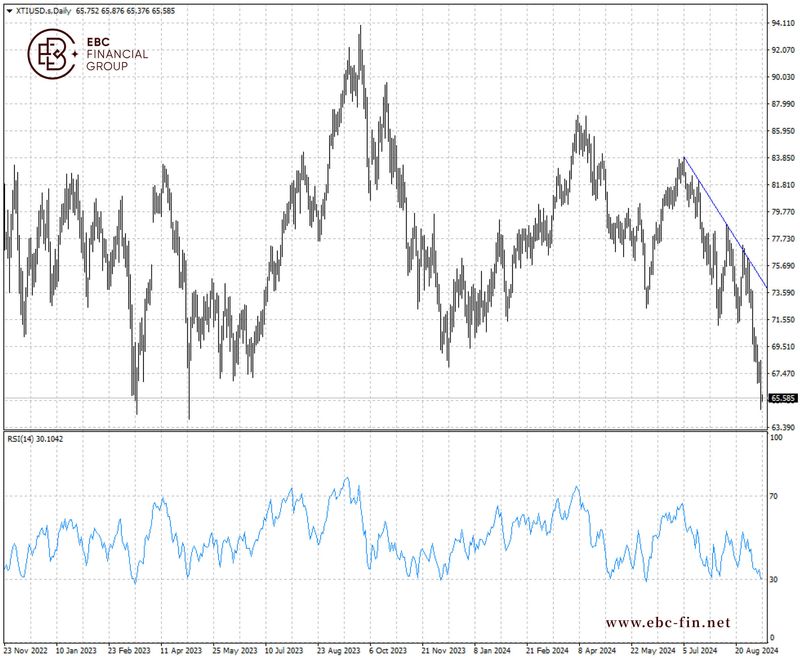Select the blue descending trendline
This screenshot has width=800, height=662.
[725, 222]
